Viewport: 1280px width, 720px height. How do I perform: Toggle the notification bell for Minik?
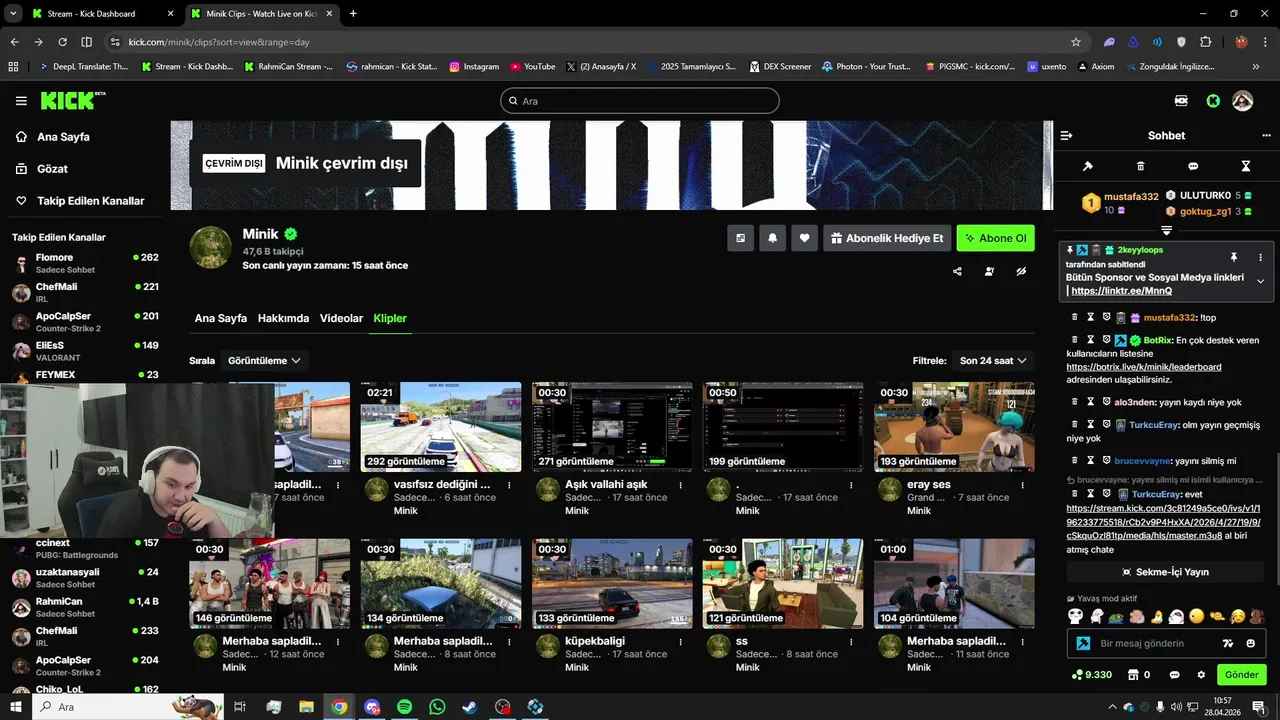(x=772, y=238)
